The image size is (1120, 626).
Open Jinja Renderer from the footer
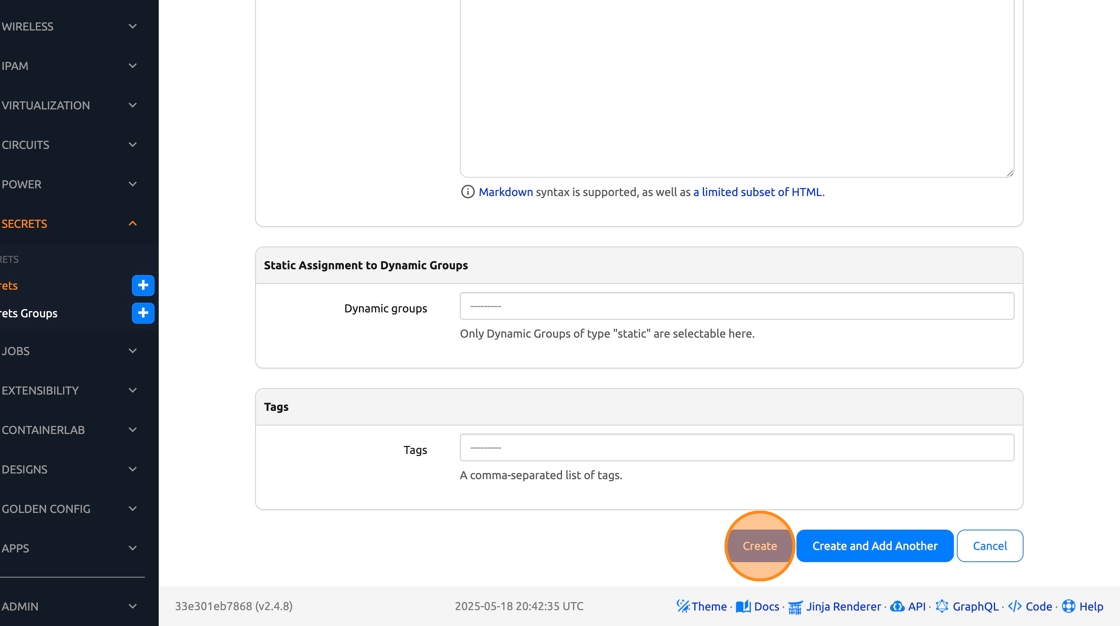click(835, 606)
